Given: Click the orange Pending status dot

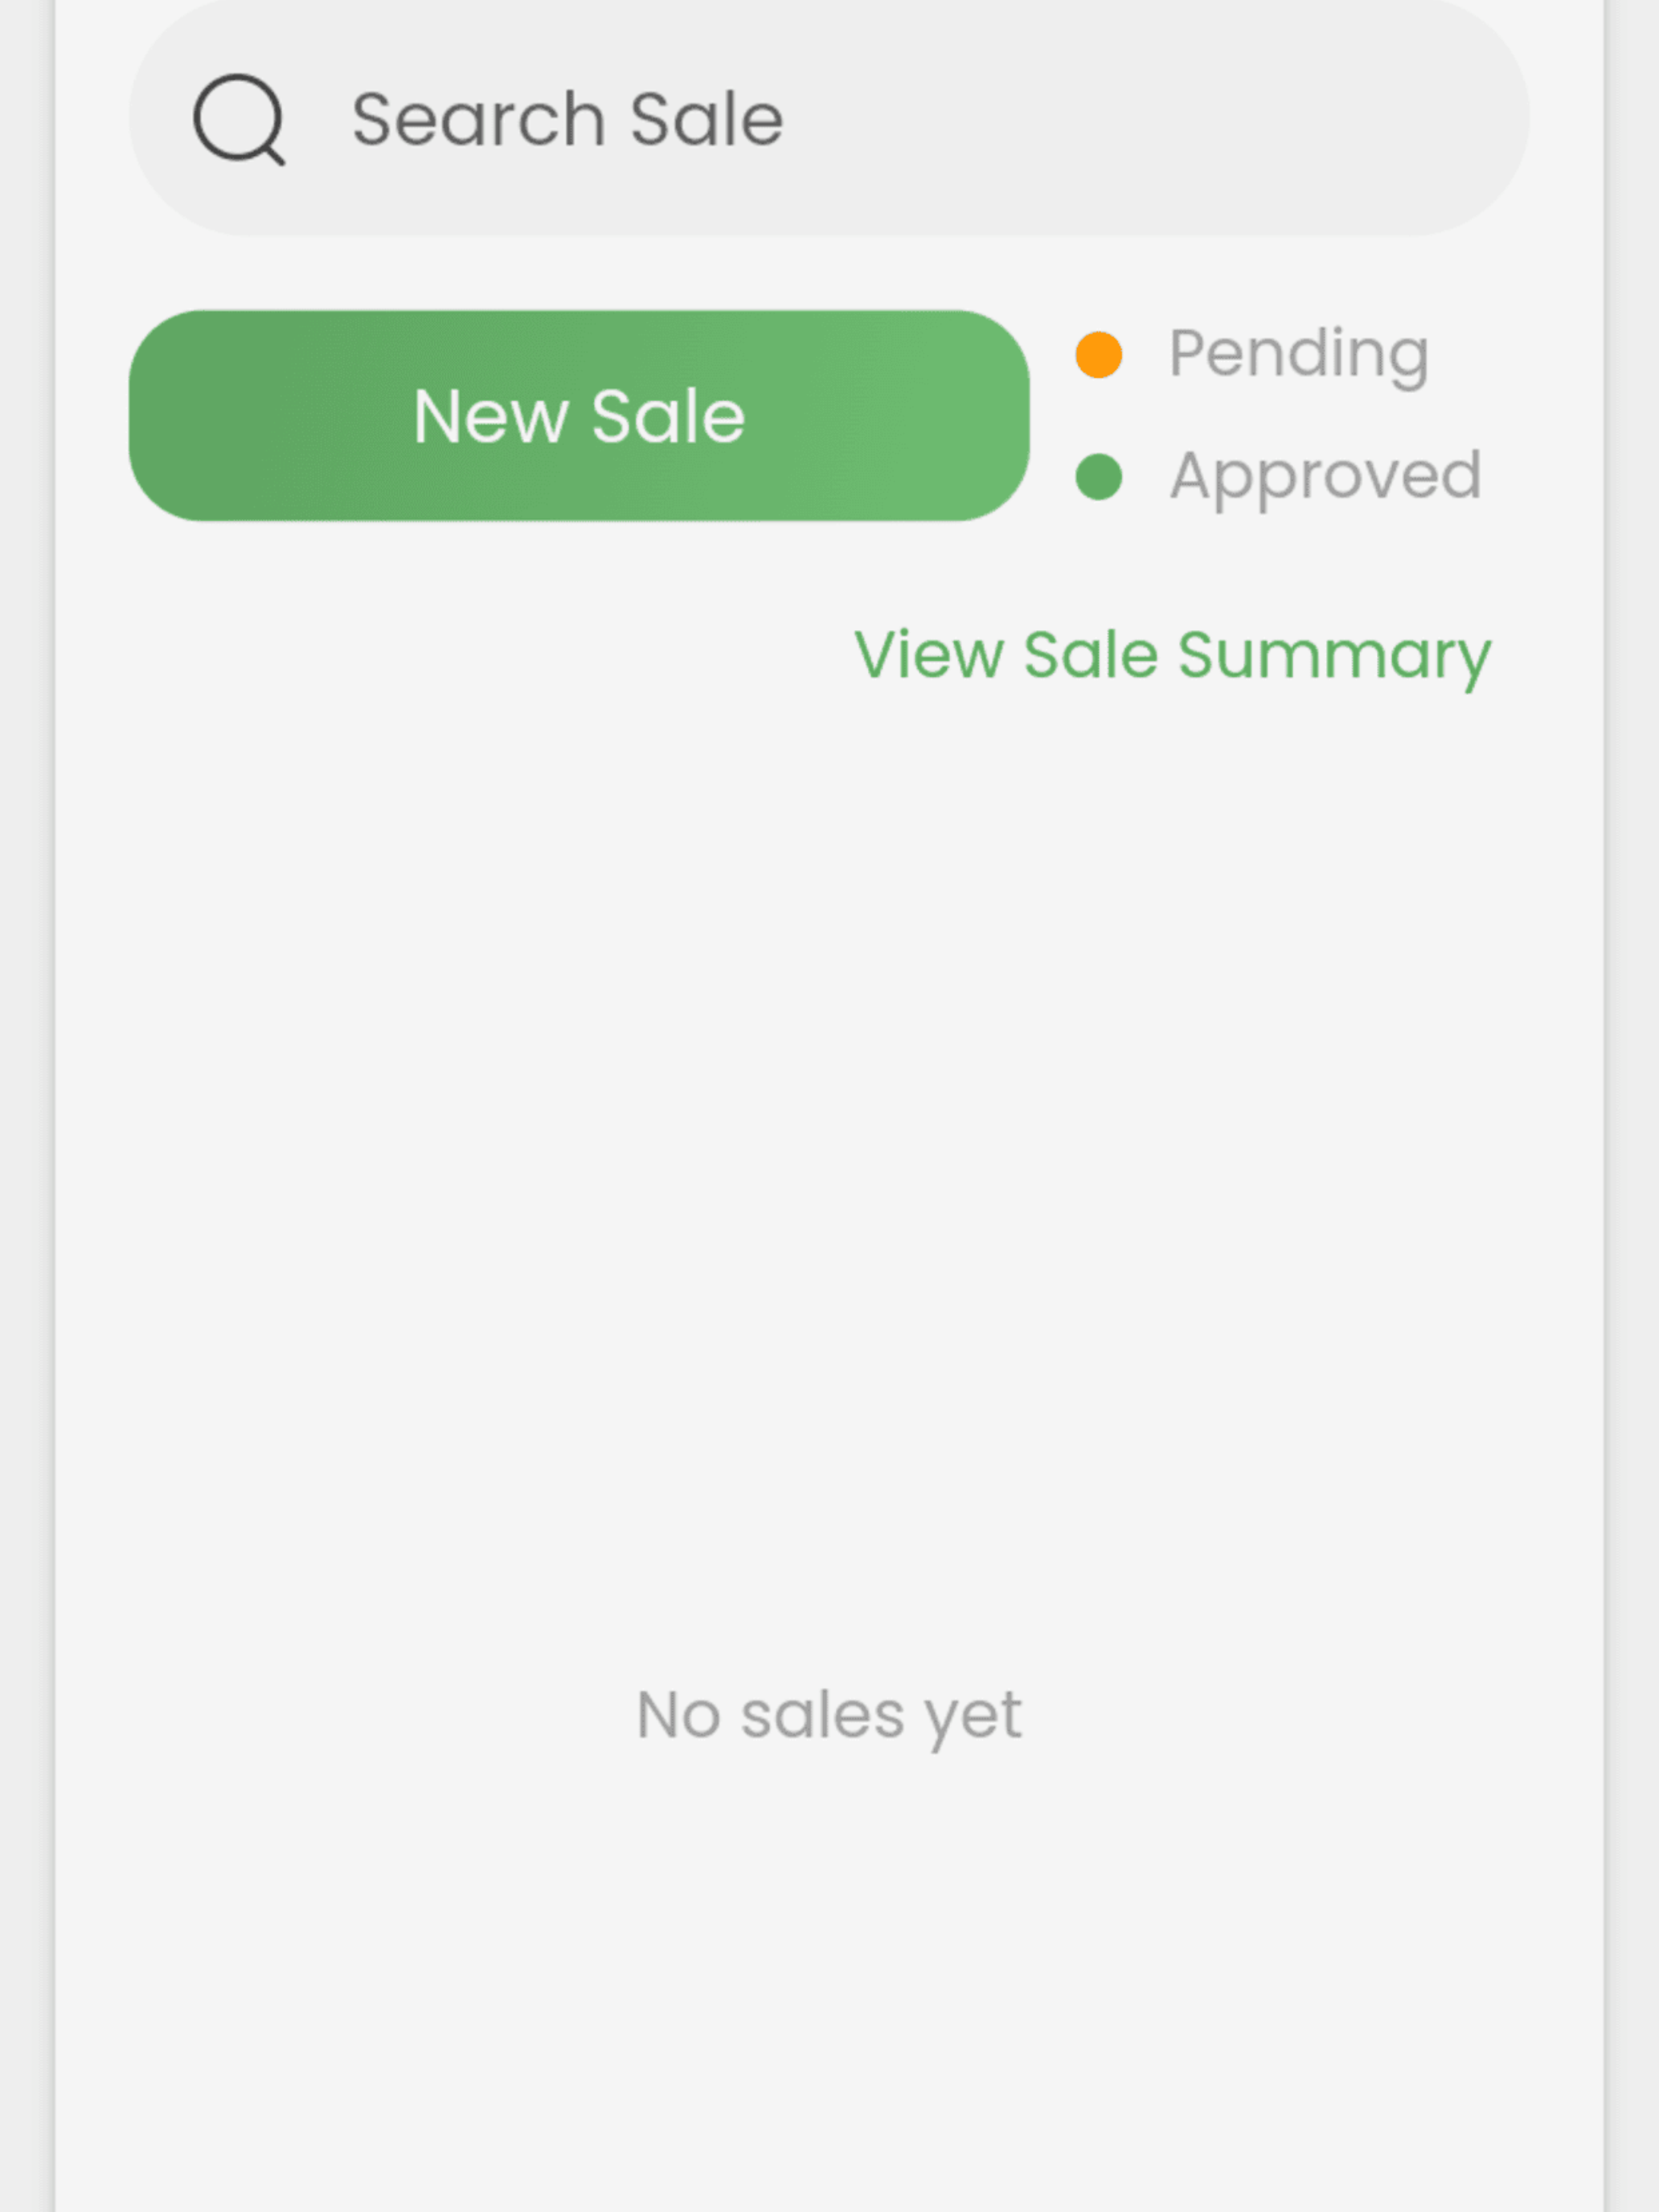Looking at the screenshot, I should tap(1098, 355).
